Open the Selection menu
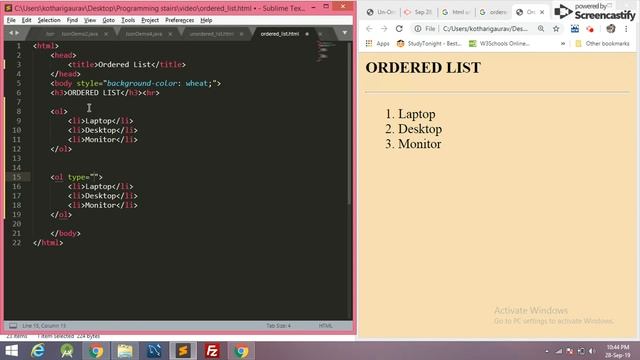This screenshot has height=360, width=640. pos(49,20)
